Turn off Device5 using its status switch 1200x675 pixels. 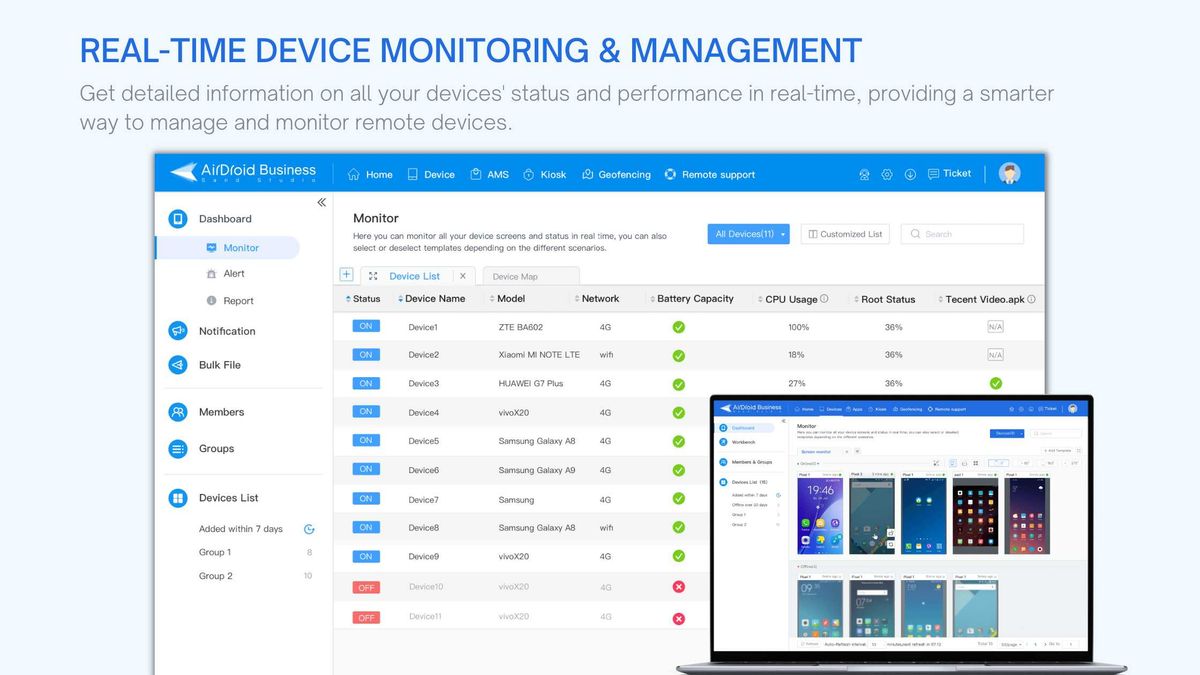366,441
